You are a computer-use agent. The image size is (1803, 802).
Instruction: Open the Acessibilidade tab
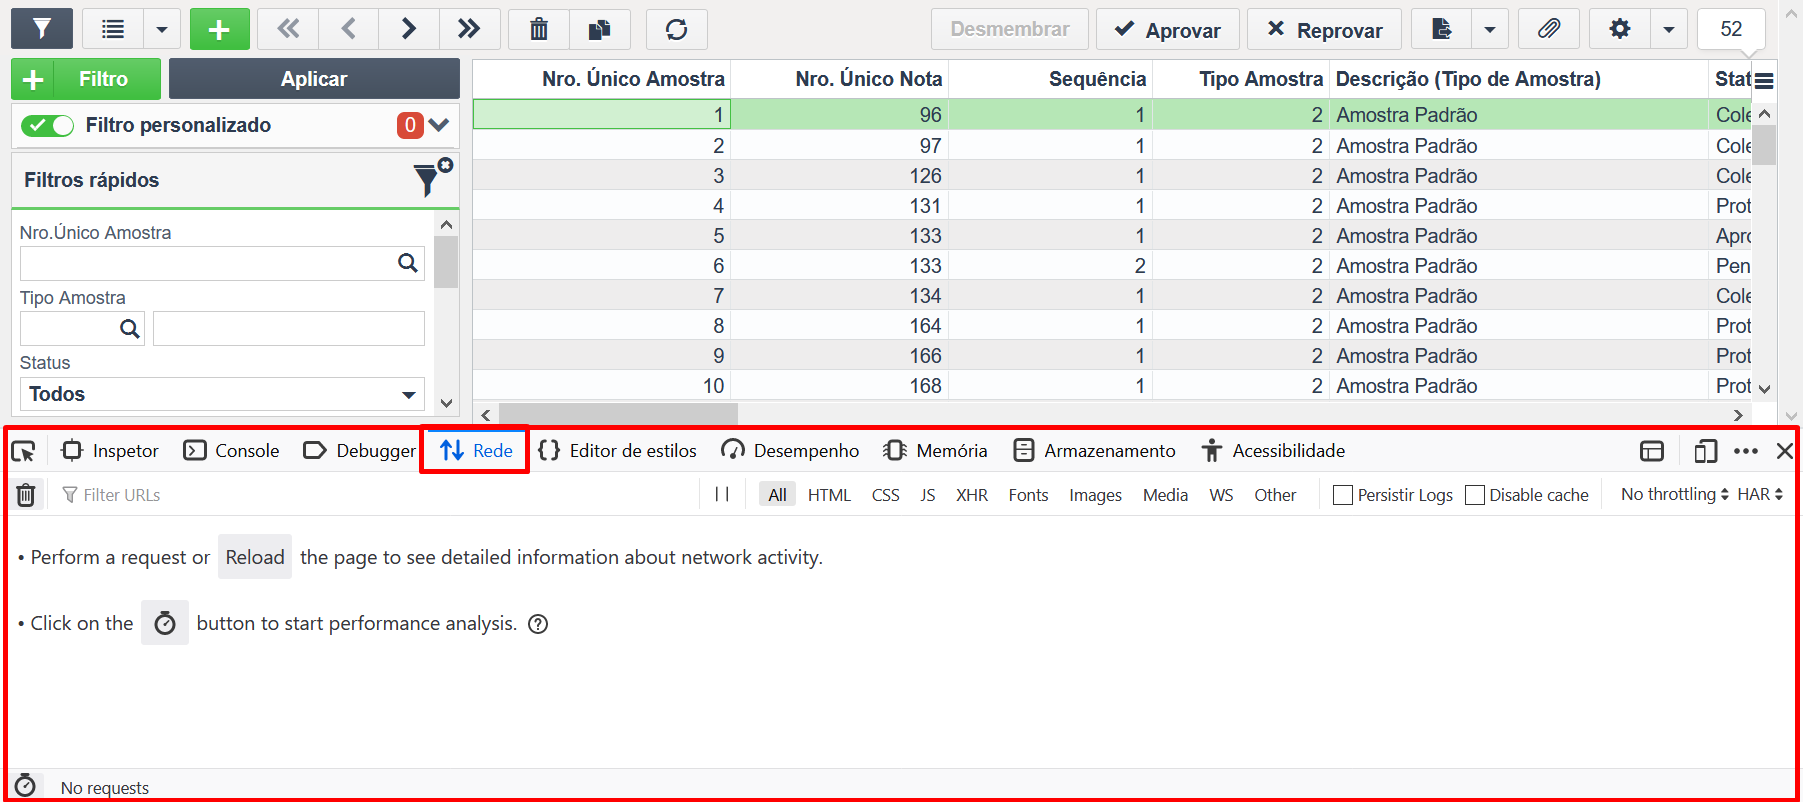pos(1274,451)
